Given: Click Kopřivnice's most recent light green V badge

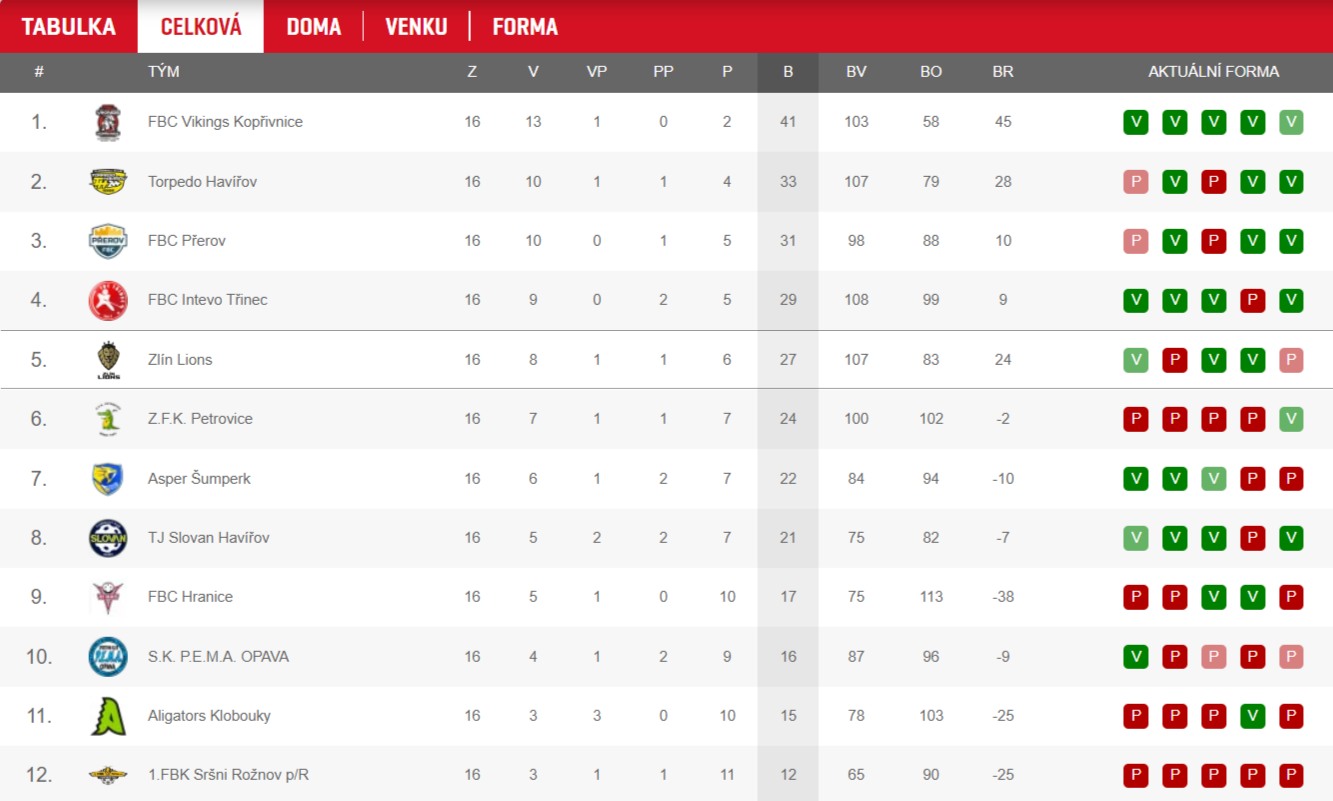Looking at the screenshot, I should (1291, 122).
